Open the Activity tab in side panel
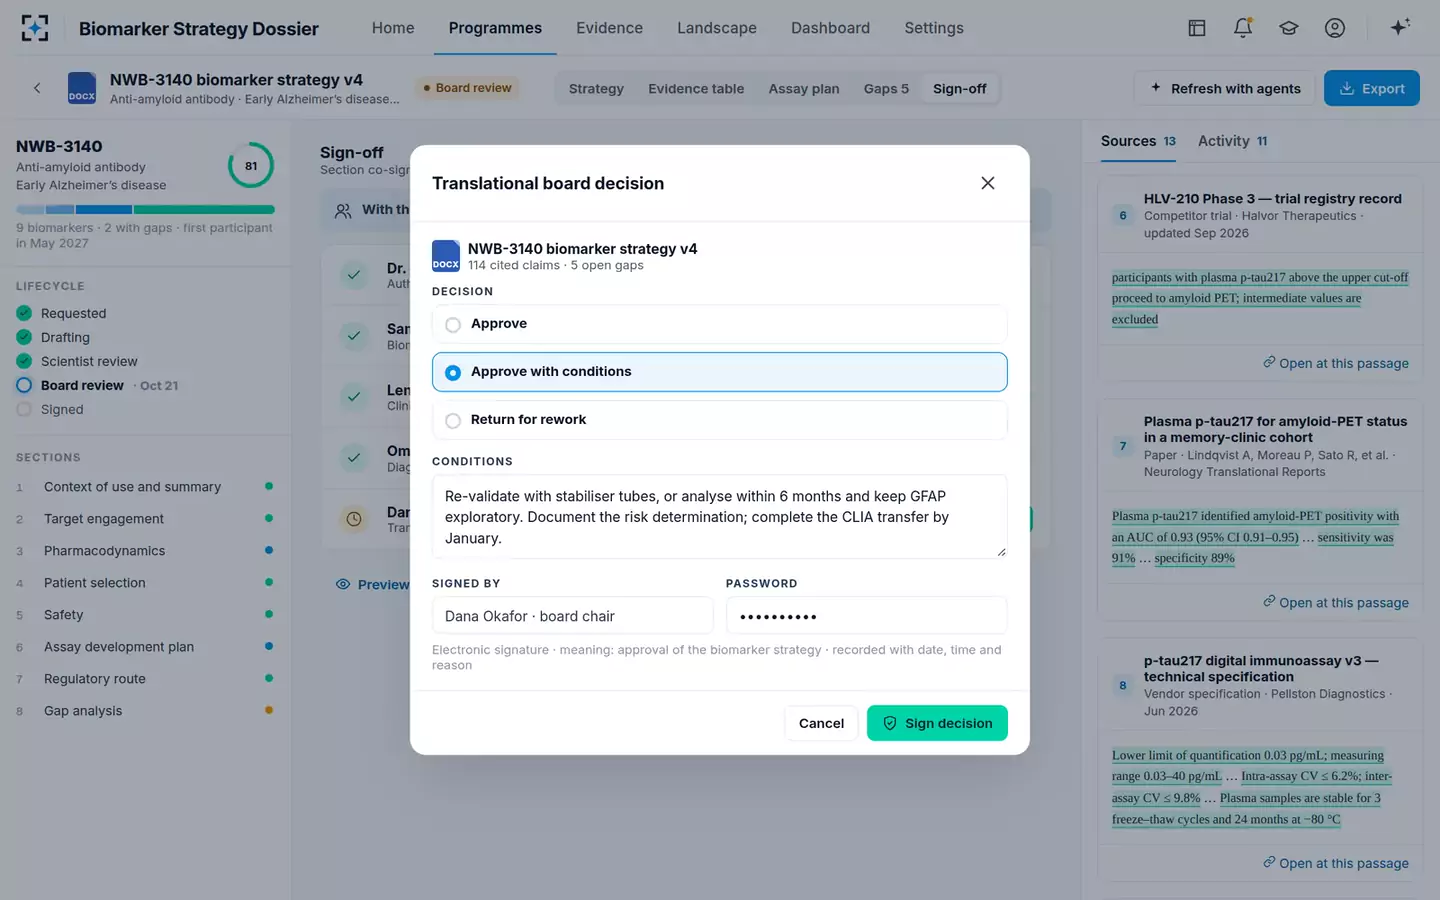 point(1232,141)
